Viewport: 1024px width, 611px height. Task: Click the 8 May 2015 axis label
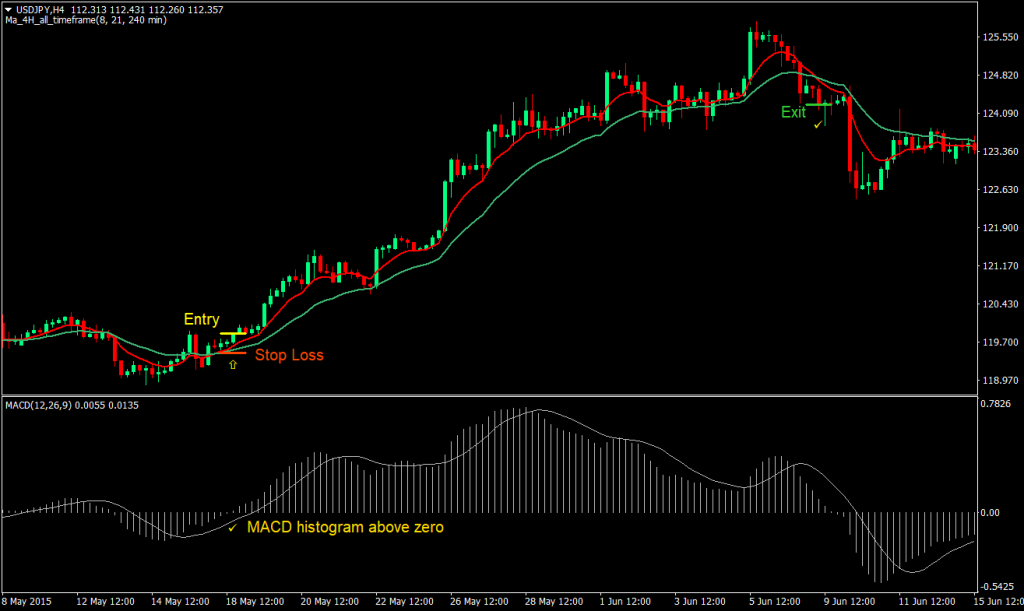click(25, 602)
